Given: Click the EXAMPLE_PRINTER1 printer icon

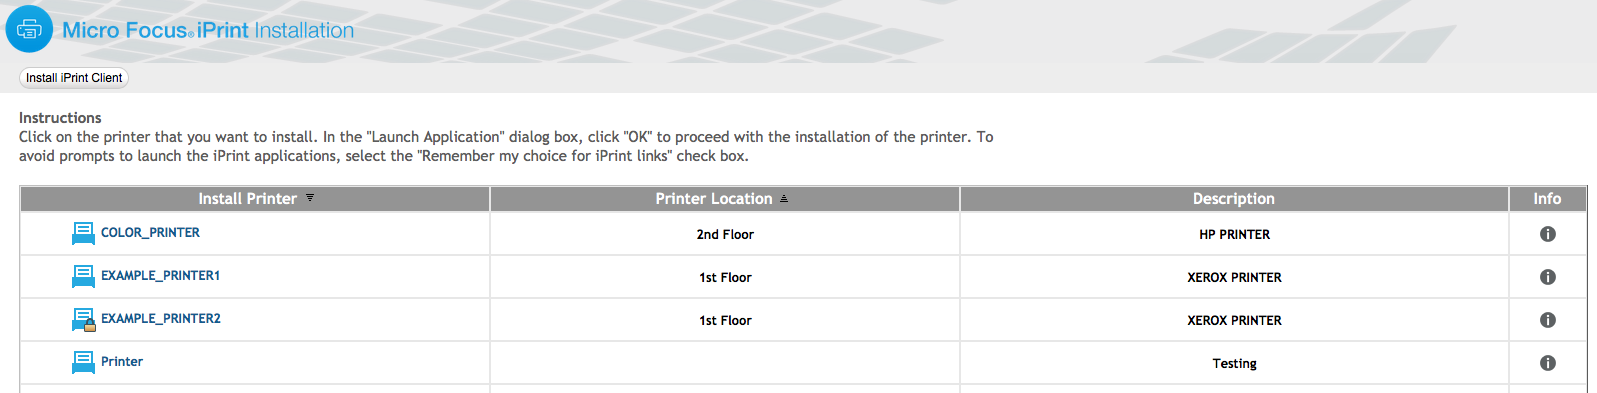Looking at the screenshot, I should click(83, 276).
